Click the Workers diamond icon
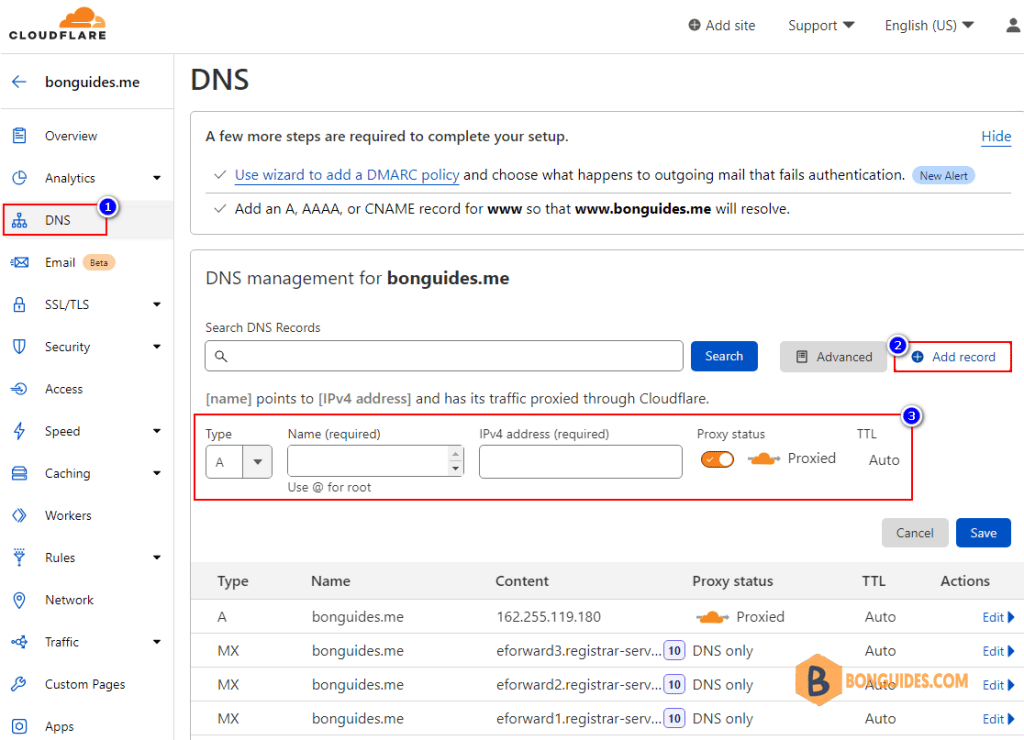The width and height of the screenshot is (1024, 740). pyautogui.click(x=20, y=515)
